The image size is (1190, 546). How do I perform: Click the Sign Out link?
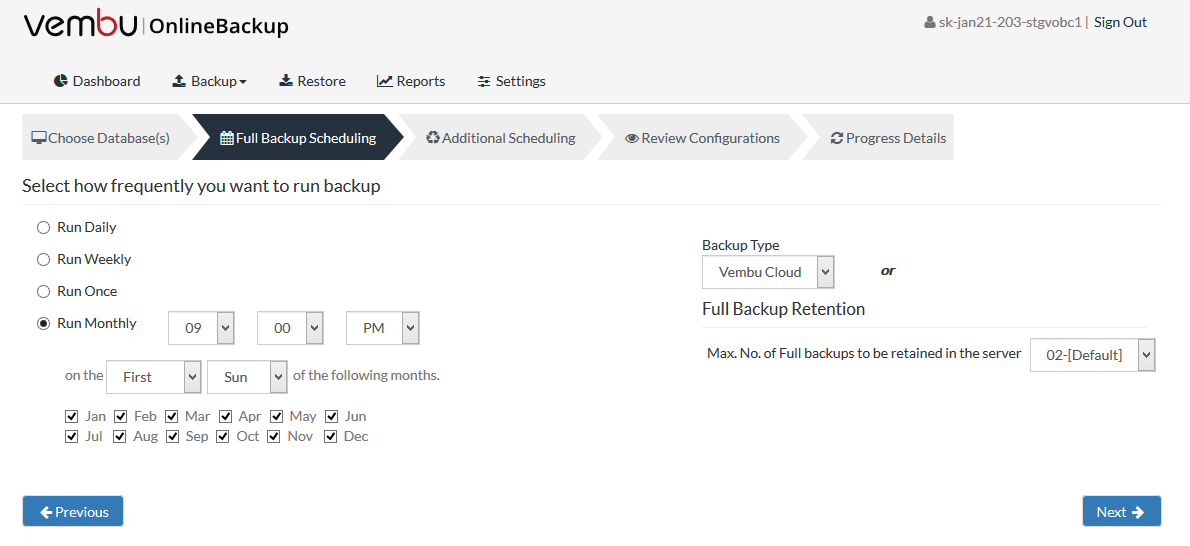1120,23
